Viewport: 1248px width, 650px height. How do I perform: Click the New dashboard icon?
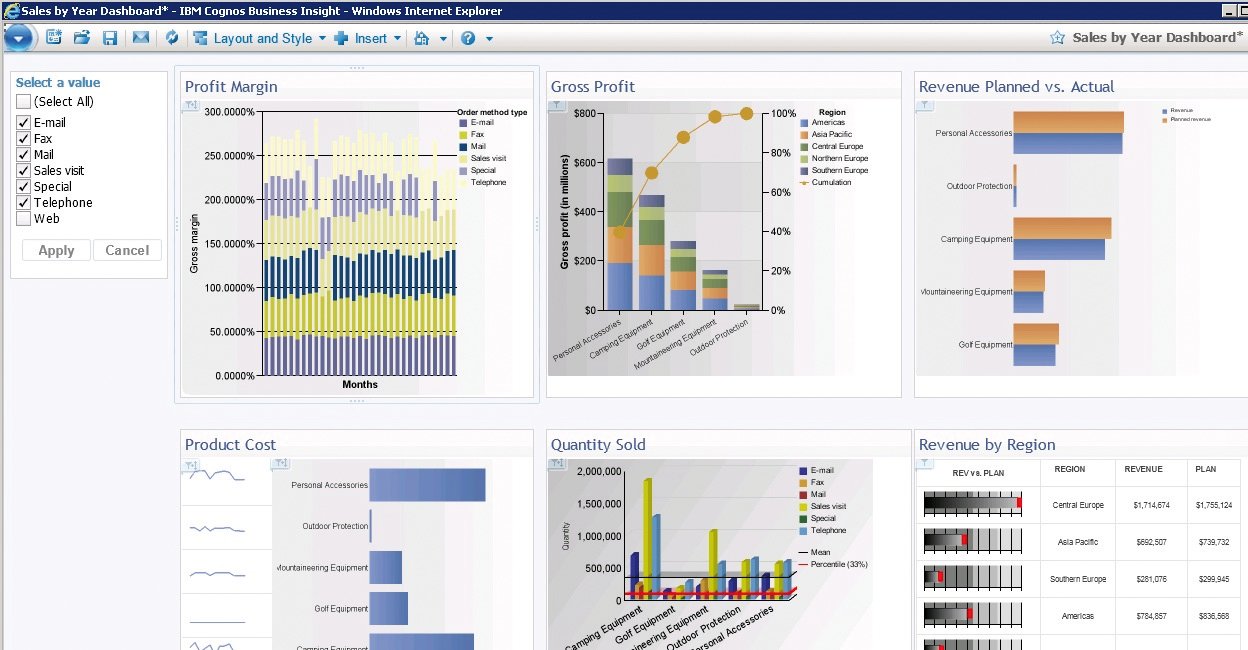(x=54, y=38)
